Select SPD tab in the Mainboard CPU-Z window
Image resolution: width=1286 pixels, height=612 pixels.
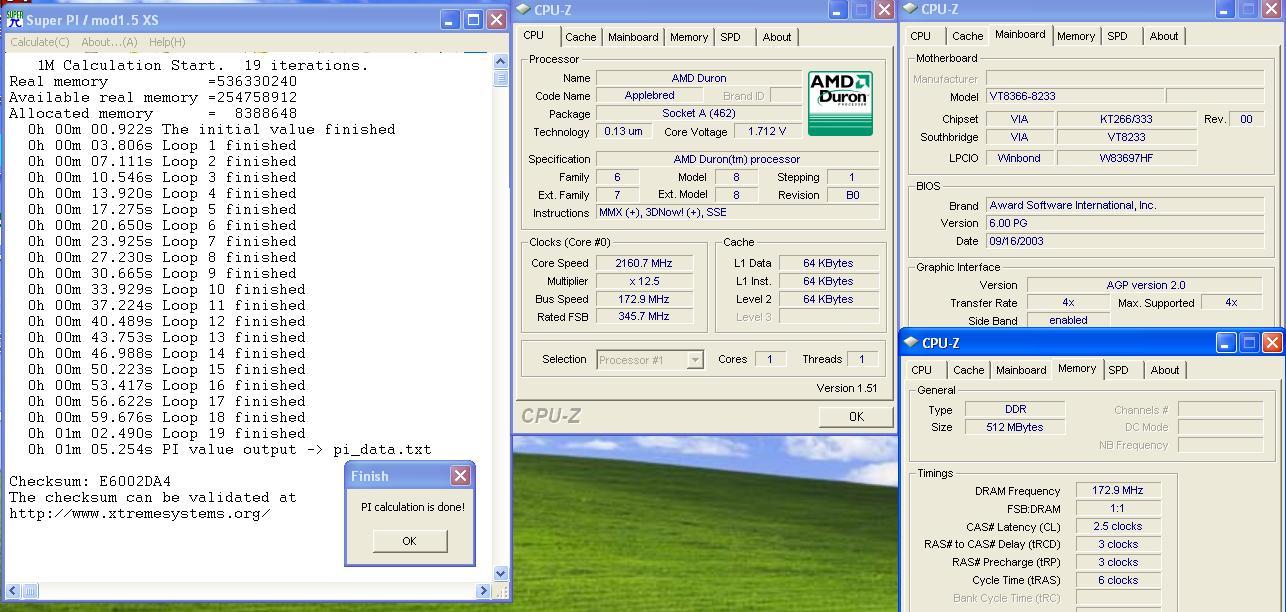point(1118,36)
